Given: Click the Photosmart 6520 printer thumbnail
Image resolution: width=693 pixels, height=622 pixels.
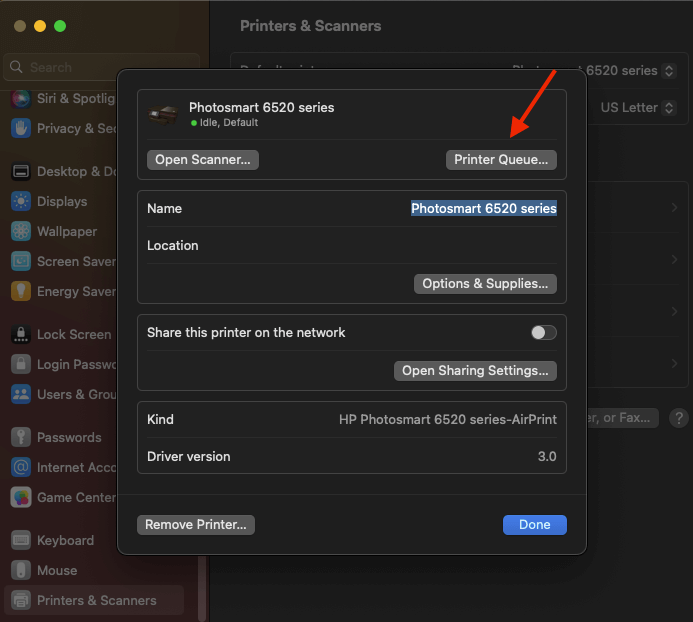Looking at the screenshot, I should point(164,115).
